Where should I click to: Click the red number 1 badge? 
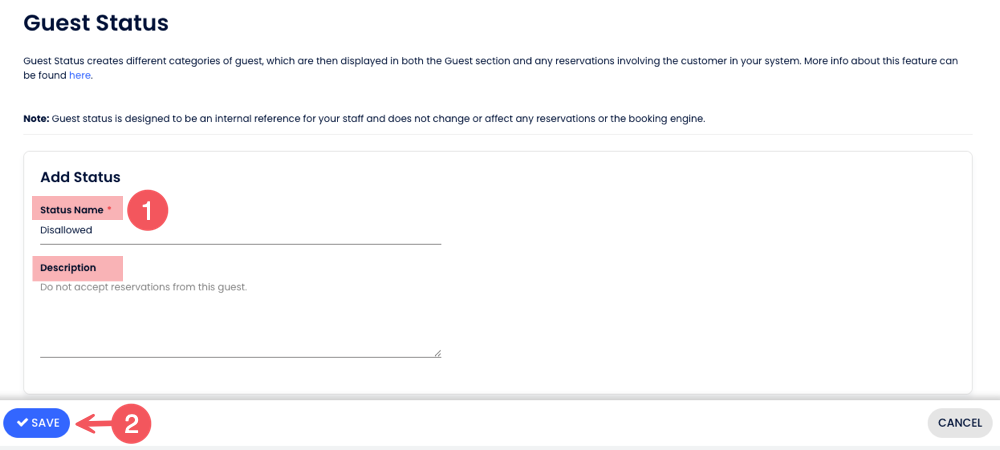tap(147, 210)
